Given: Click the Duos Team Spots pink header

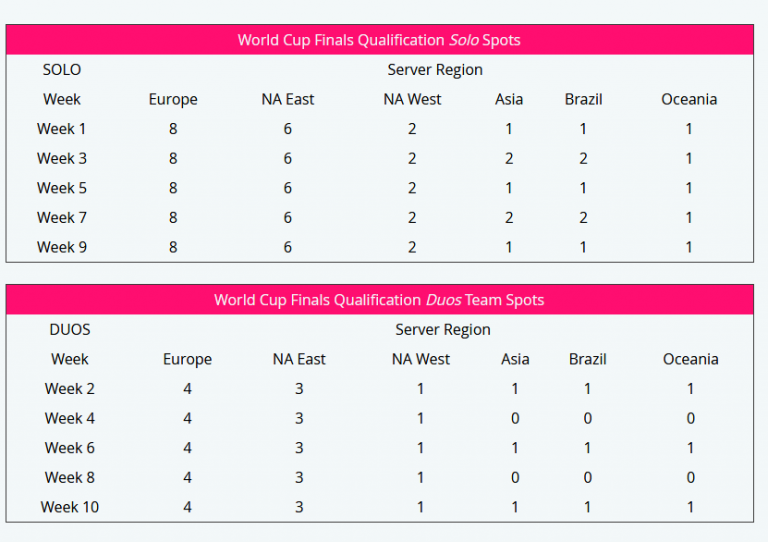Looking at the screenshot, I should (x=379, y=300).
